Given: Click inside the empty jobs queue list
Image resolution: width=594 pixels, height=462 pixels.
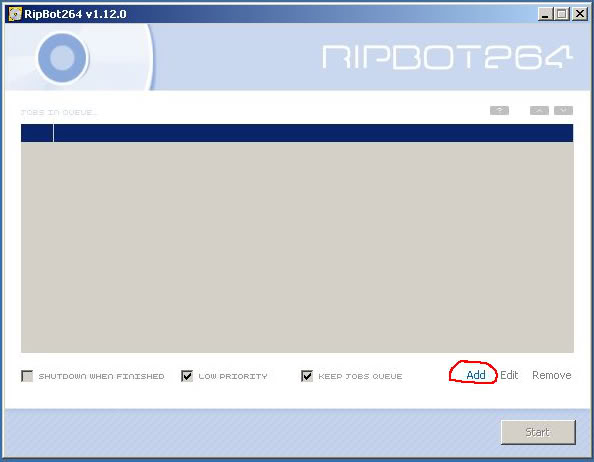Looking at the screenshot, I should tap(297, 247).
